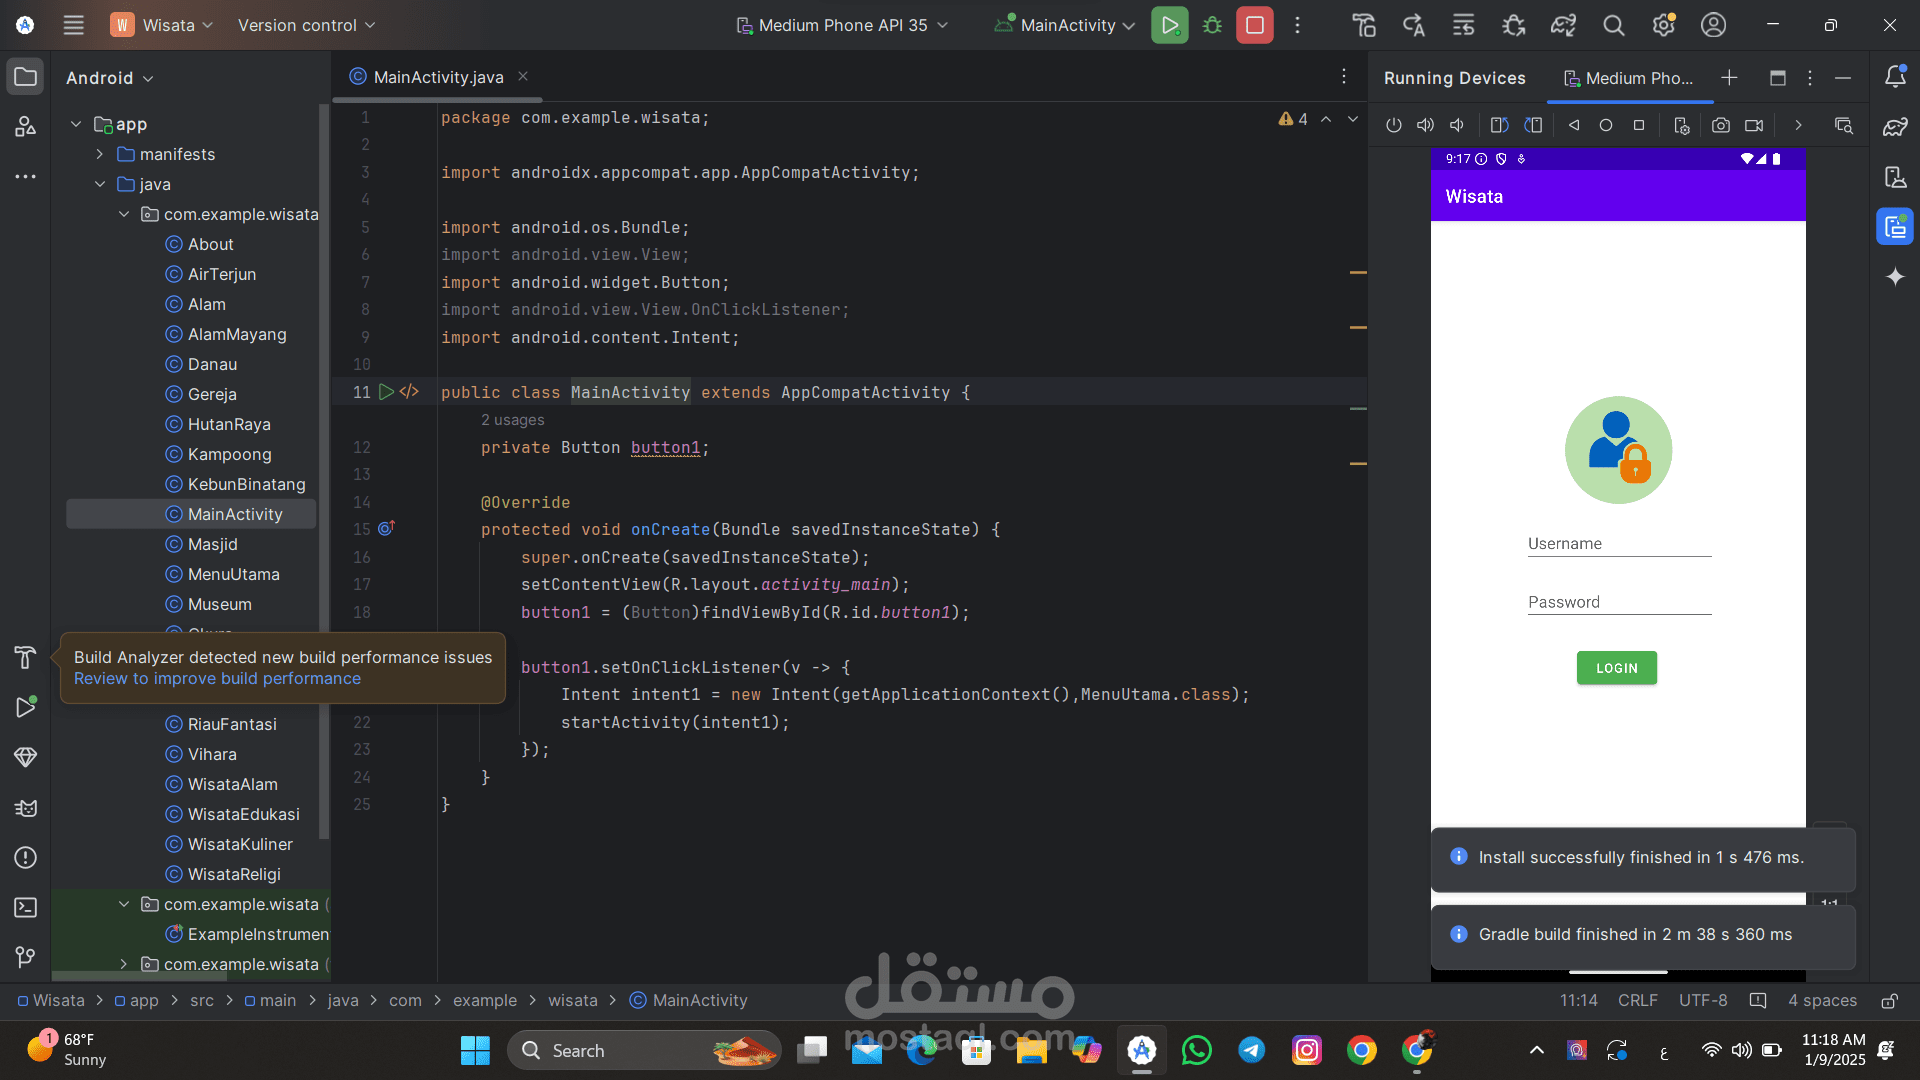Expand the manifests folder
This screenshot has width=1920, height=1080.
click(100, 154)
